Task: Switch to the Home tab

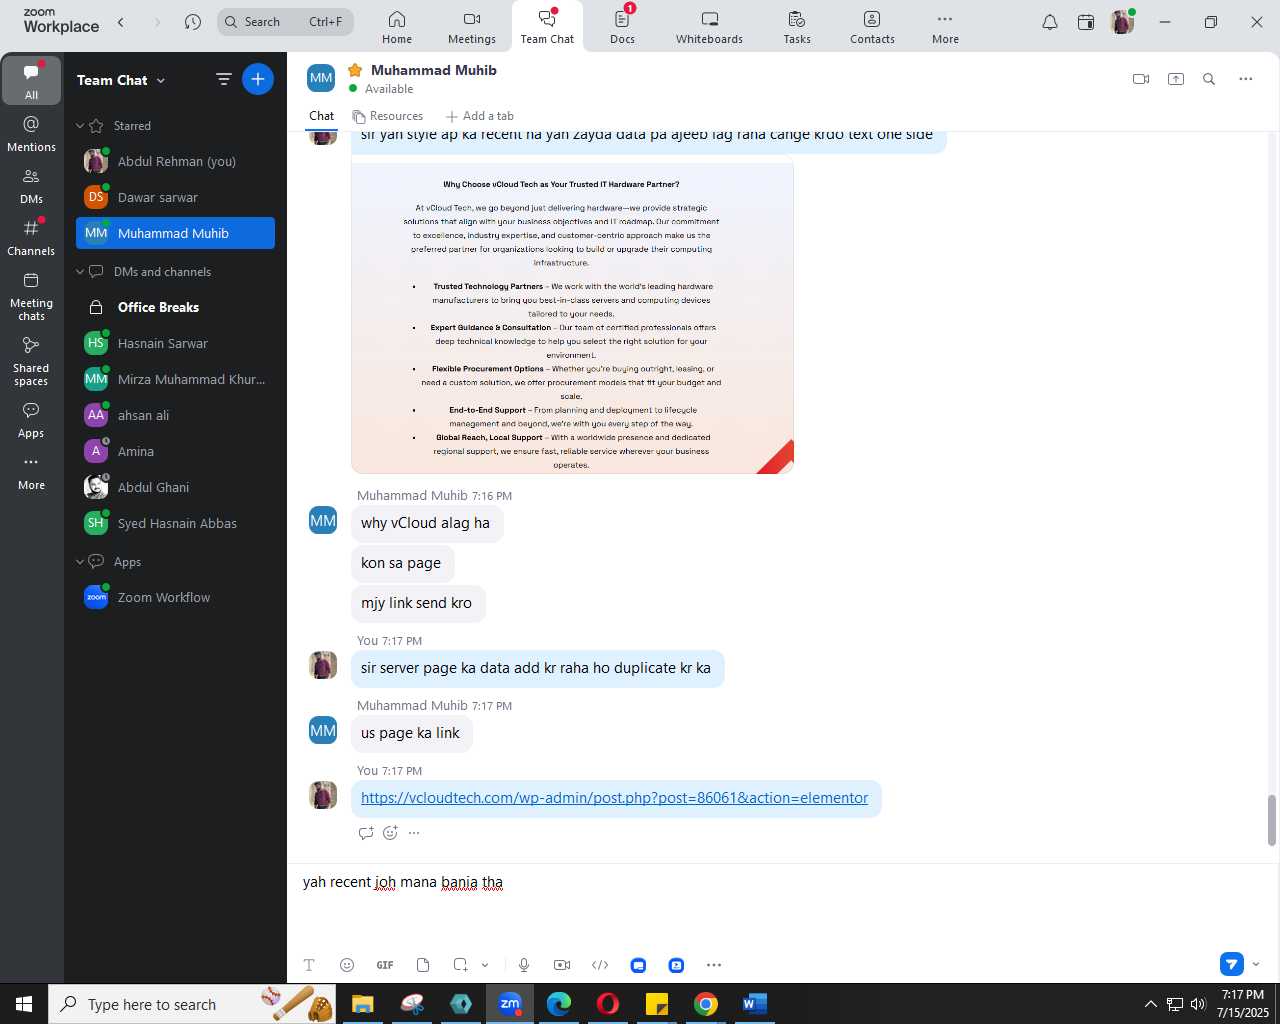Action: coord(397,27)
